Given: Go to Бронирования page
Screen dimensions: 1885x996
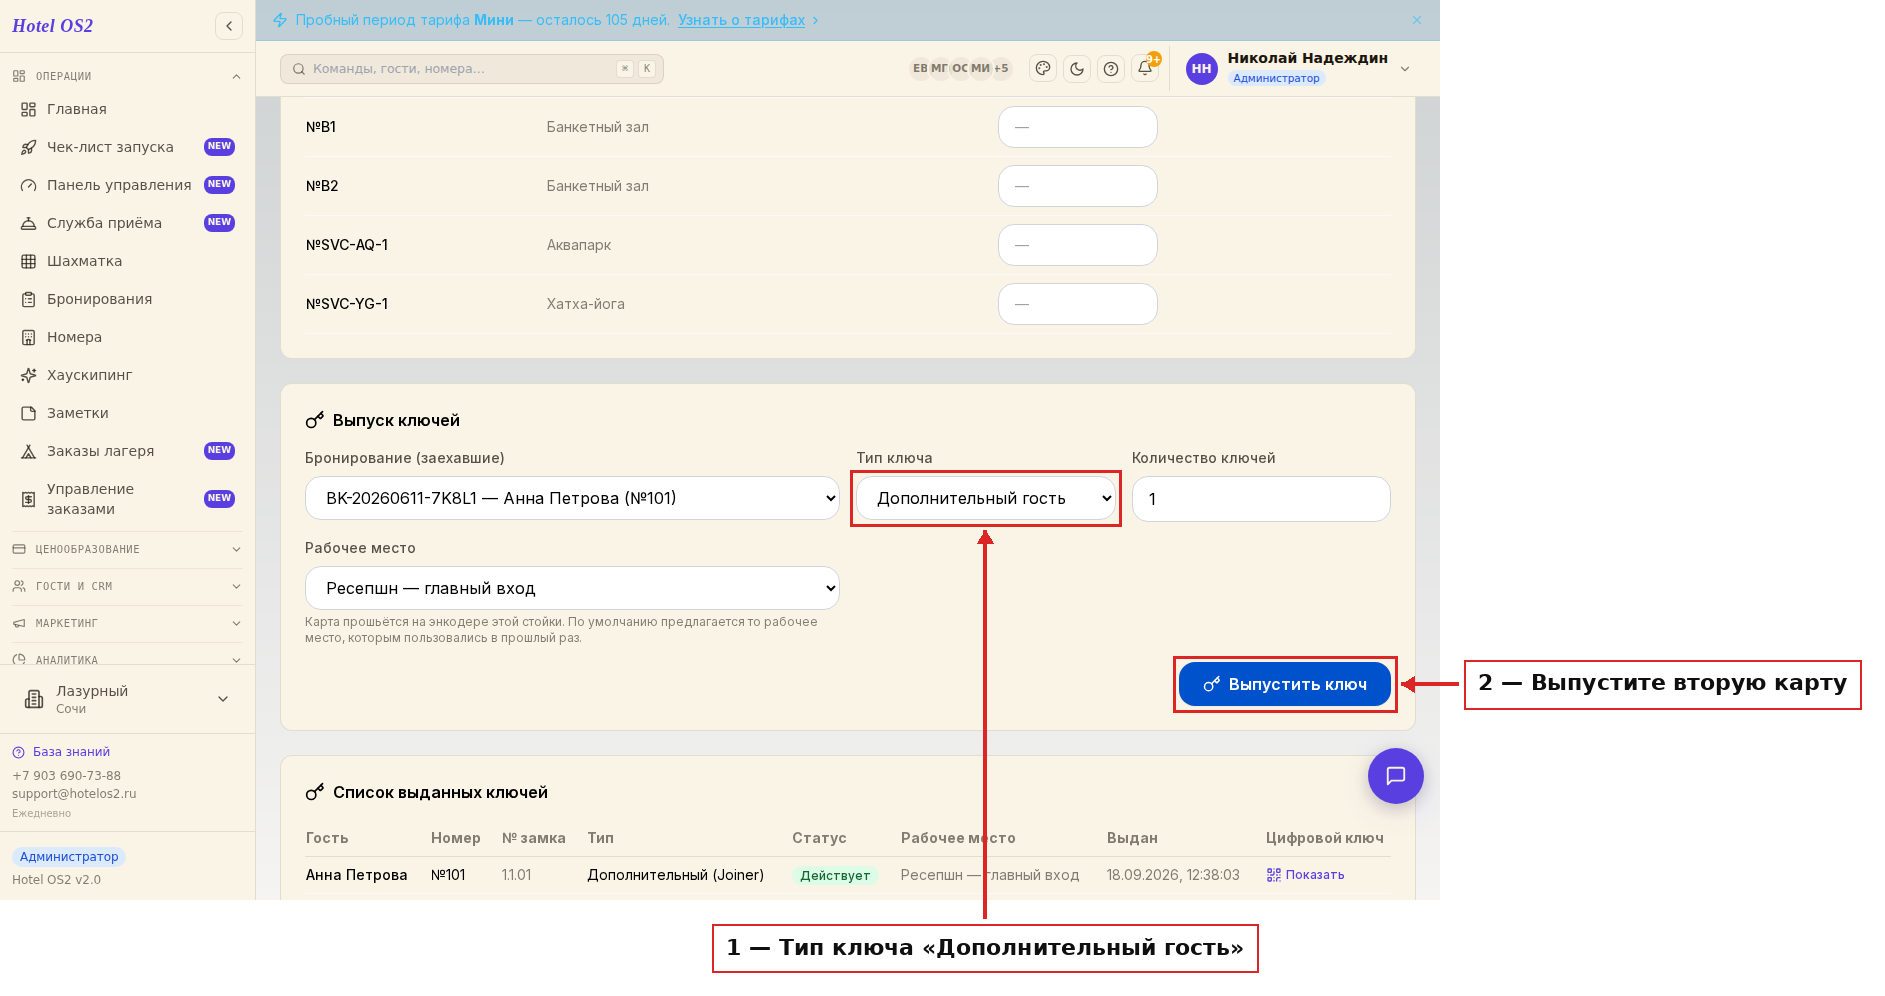Looking at the screenshot, I should 127,299.
